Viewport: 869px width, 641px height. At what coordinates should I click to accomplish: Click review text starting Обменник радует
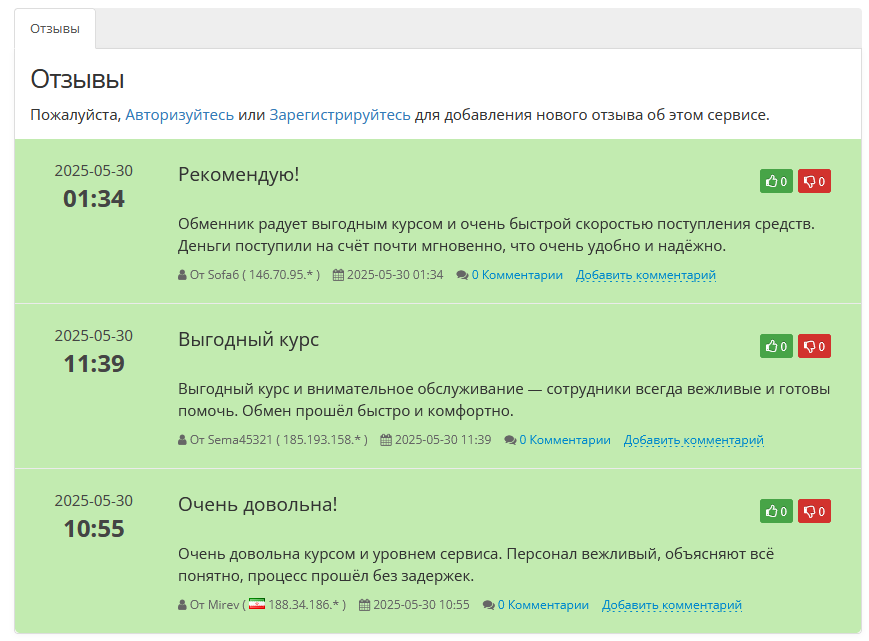pyautogui.click(x=497, y=235)
